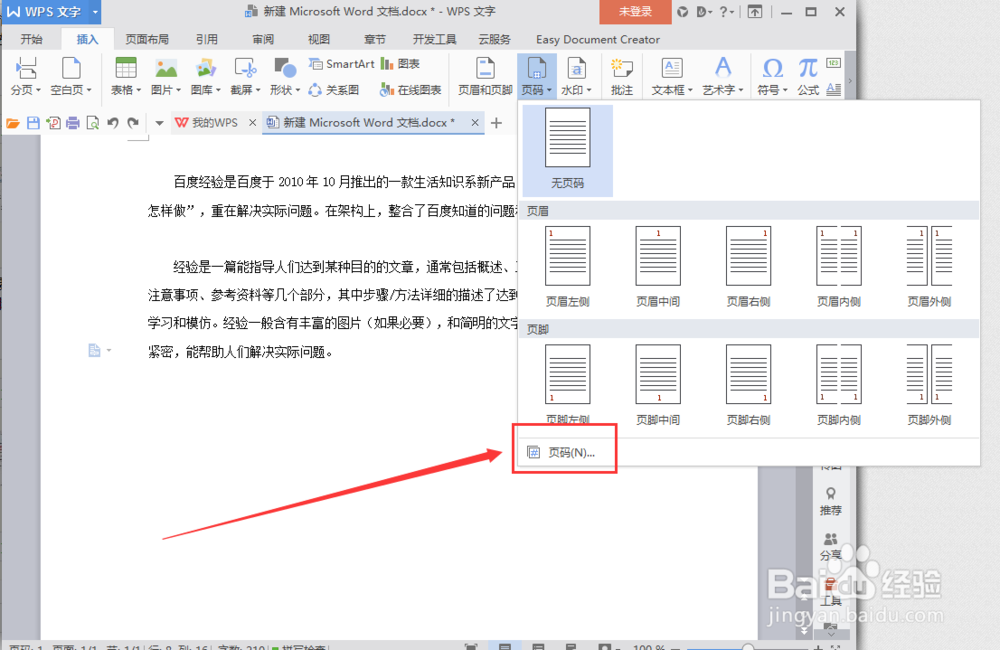Open the 形状 shapes dropdown
This screenshot has width=1000, height=650.
[x=286, y=89]
